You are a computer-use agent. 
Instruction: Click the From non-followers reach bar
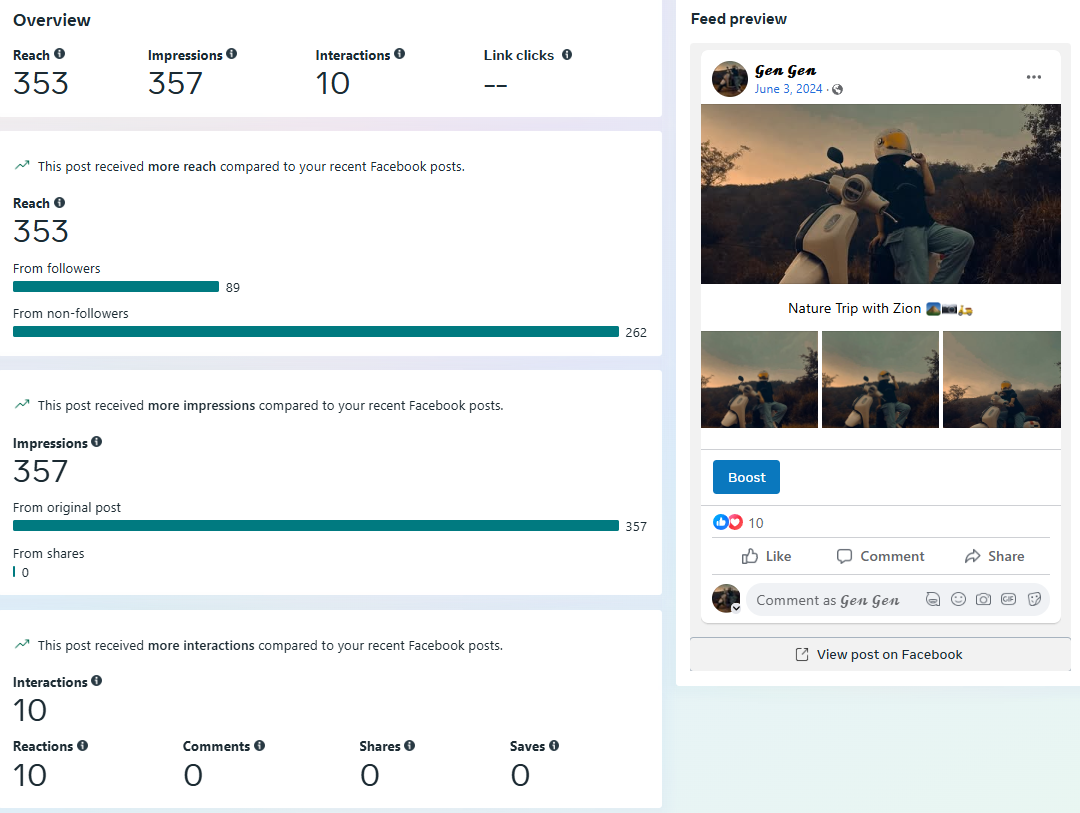[316, 332]
